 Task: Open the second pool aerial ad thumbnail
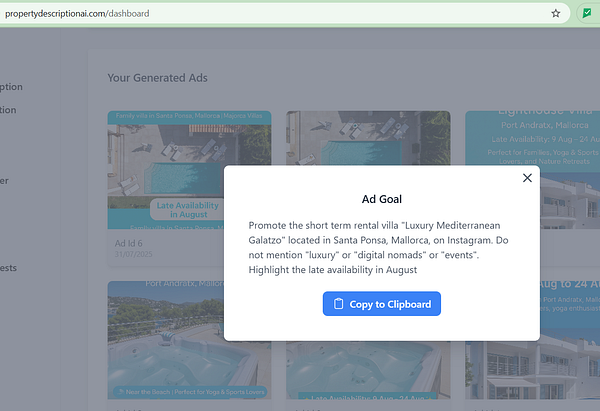(x=368, y=138)
